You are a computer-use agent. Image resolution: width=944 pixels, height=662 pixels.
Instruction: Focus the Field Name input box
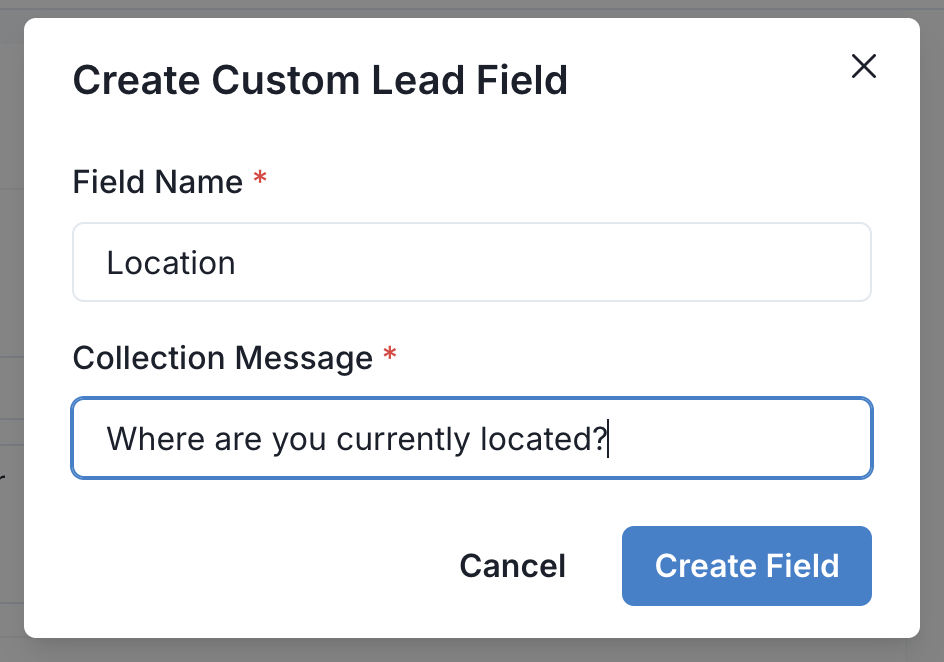pos(472,262)
